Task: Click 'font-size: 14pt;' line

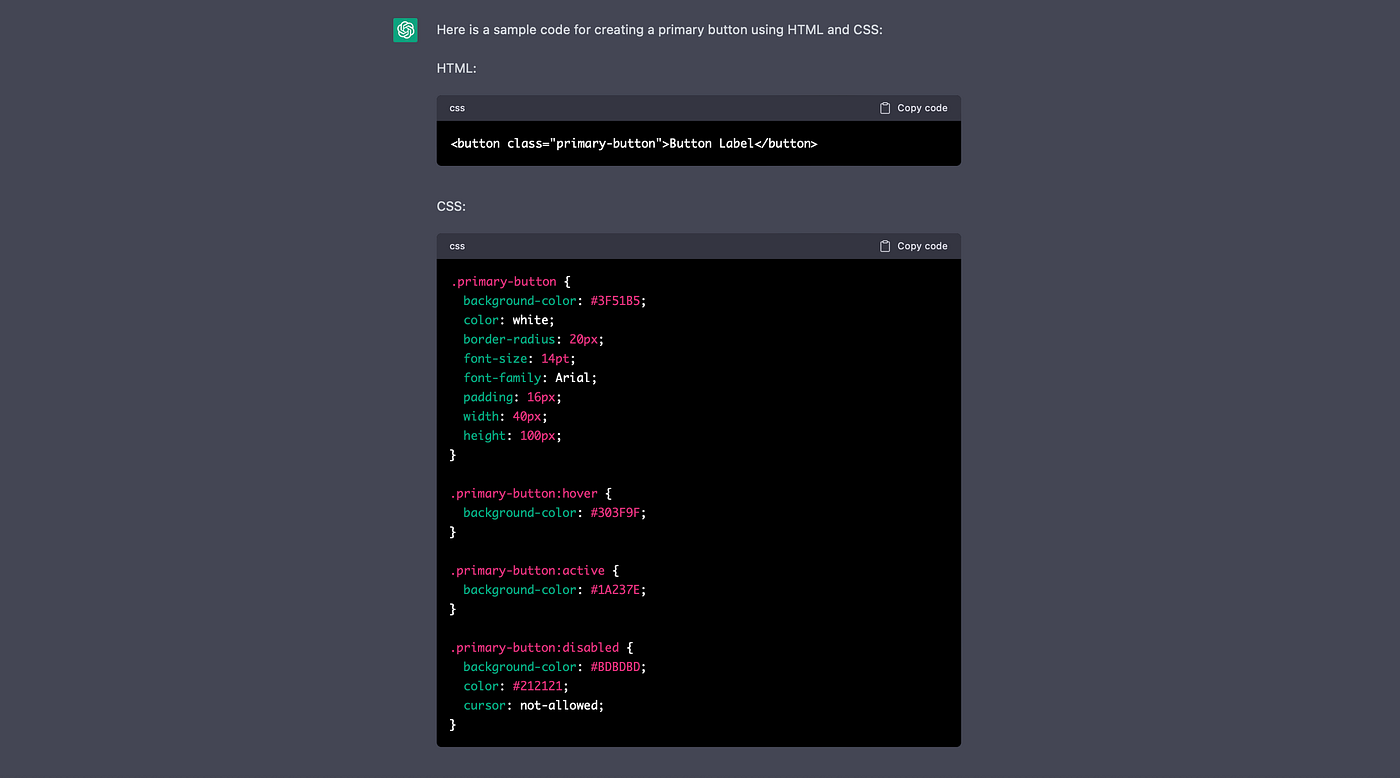Action: pyautogui.click(x=520, y=359)
